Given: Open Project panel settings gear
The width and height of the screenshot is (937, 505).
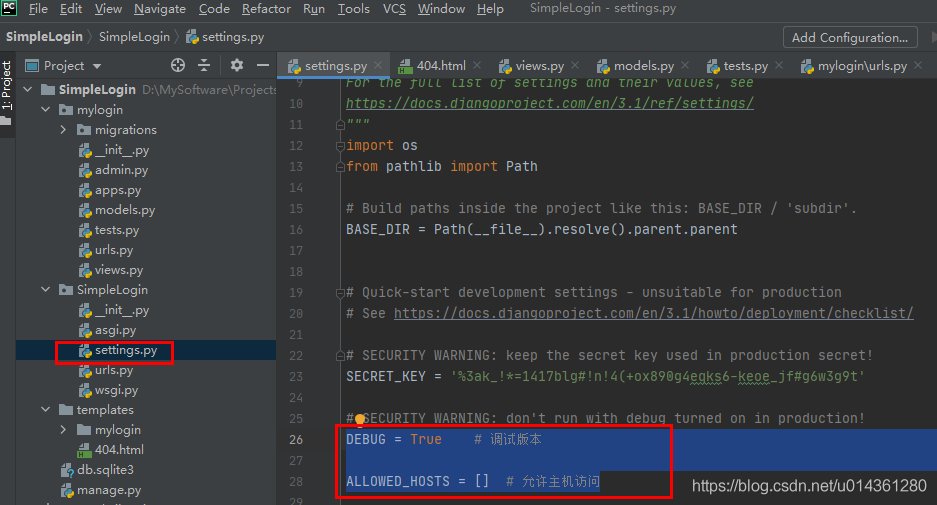Looking at the screenshot, I should (237, 65).
